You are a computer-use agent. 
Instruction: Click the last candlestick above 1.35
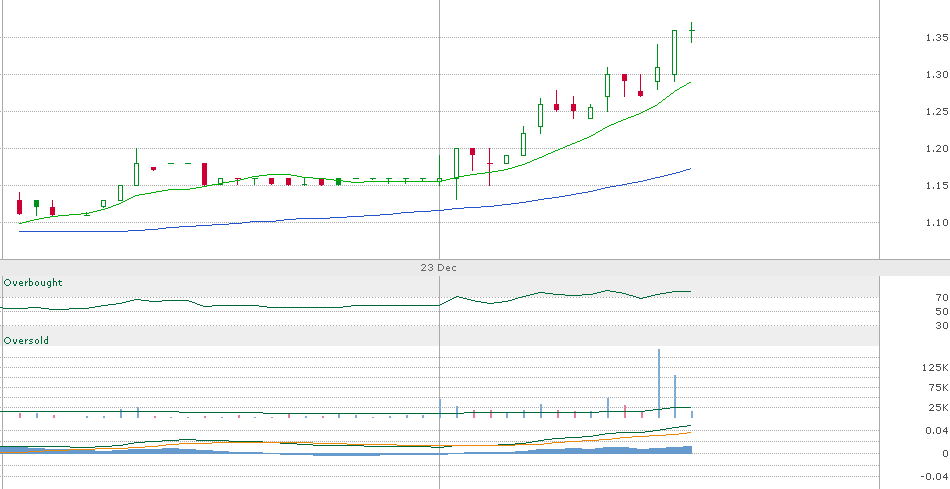tap(692, 32)
